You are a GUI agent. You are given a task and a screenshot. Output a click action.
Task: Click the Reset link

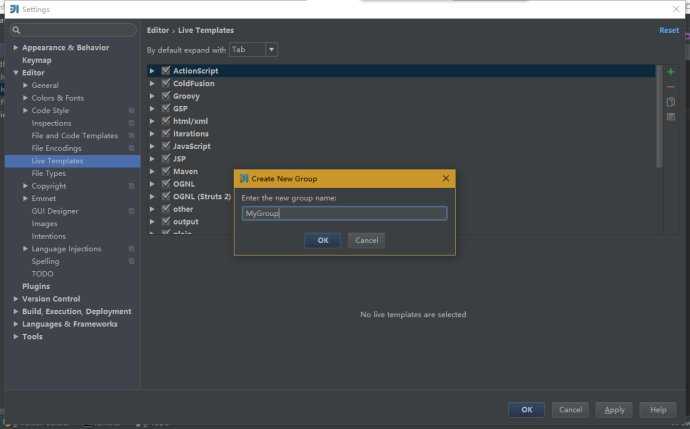[669, 30]
